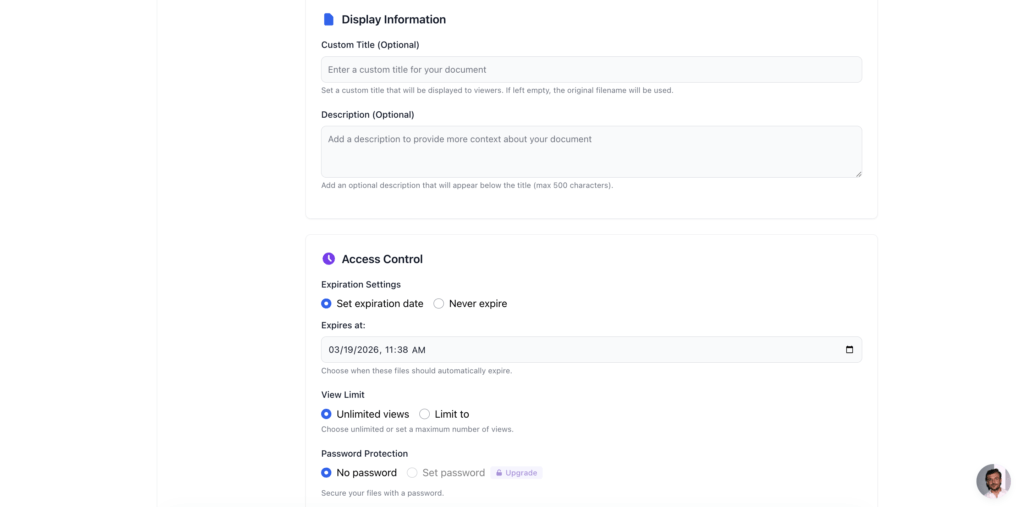
Task: Click the Description box resize handle
Action: (857, 173)
